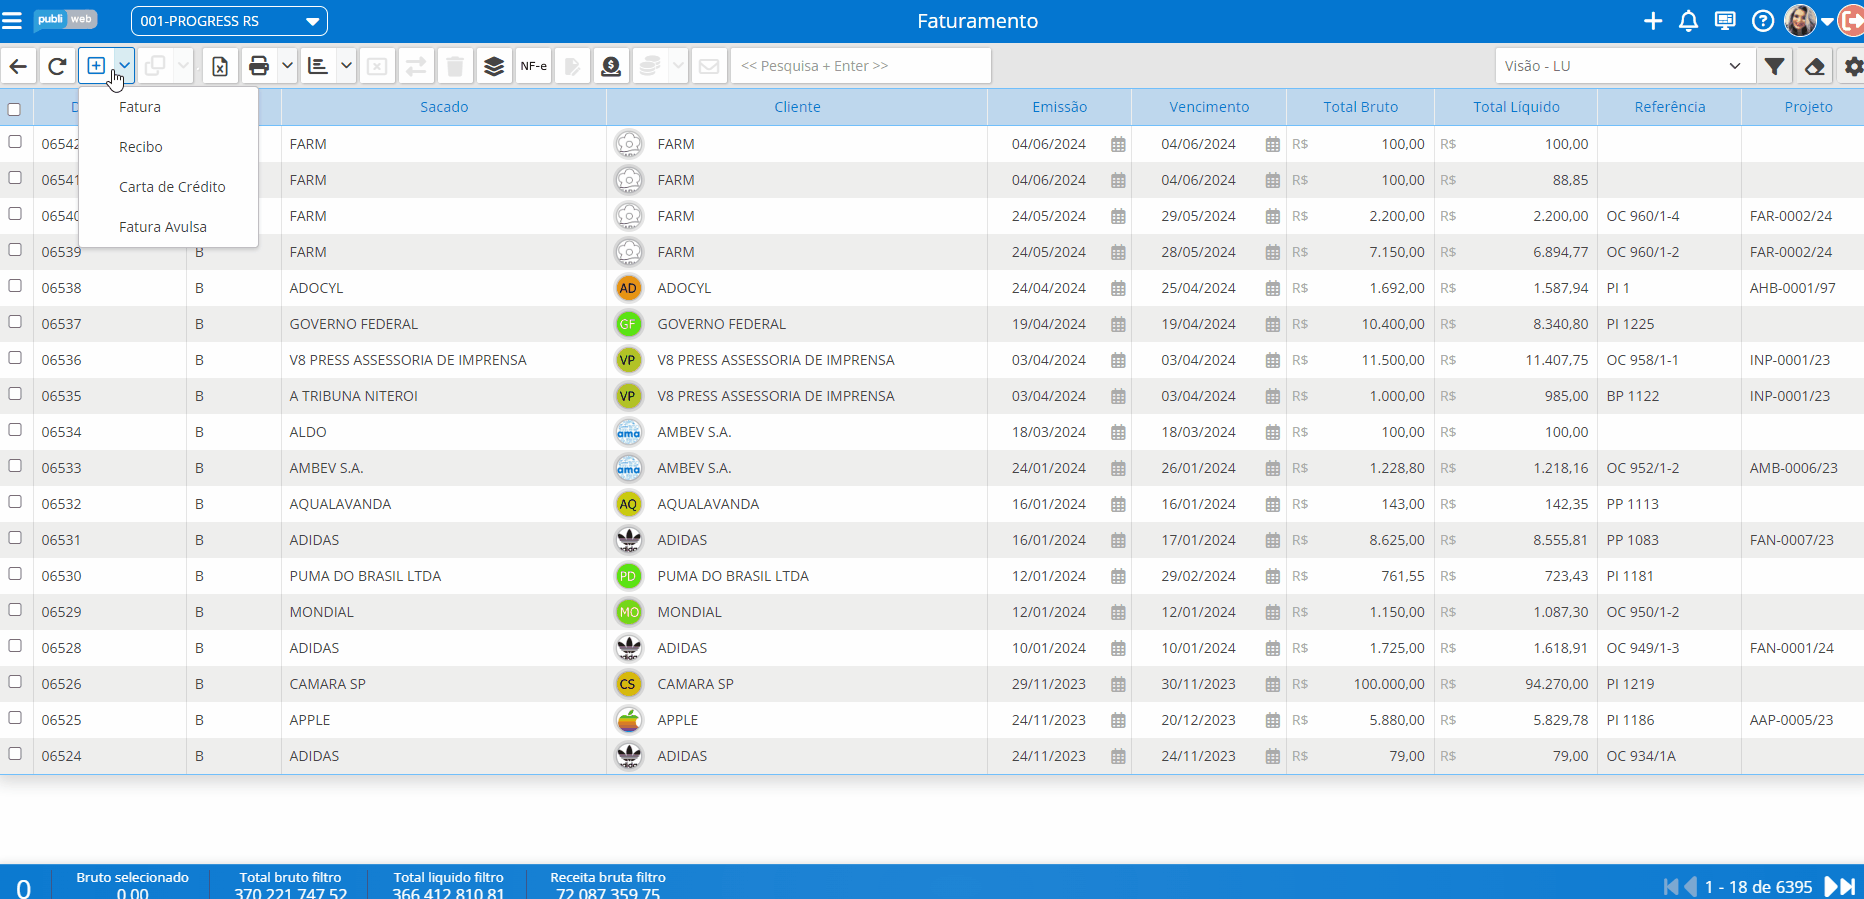Screen dimensions: 1864x899
Task: Refresh the invoice list
Action: point(57,66)
